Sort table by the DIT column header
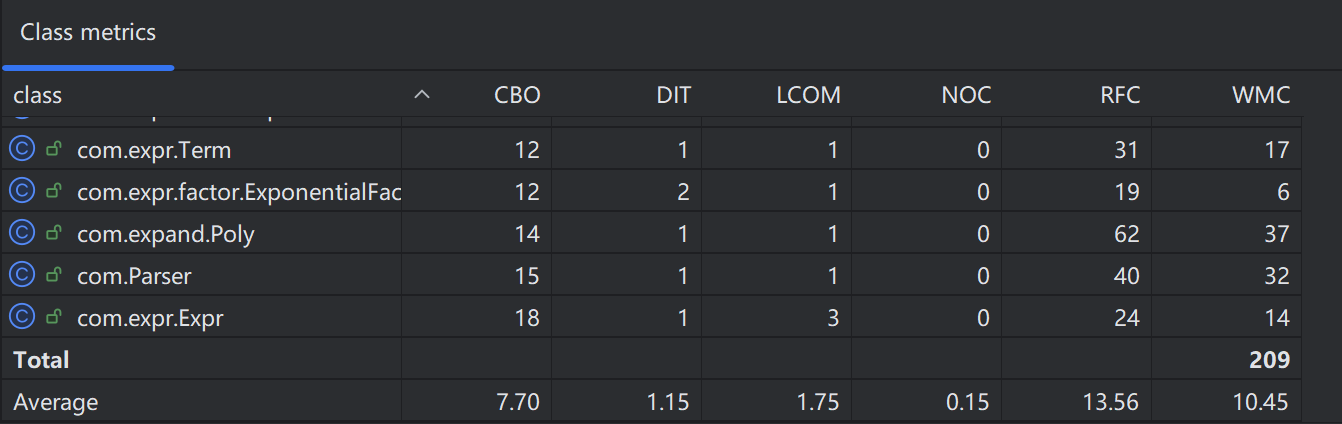Screen dimensions: 1342x424 coord(673,96)
